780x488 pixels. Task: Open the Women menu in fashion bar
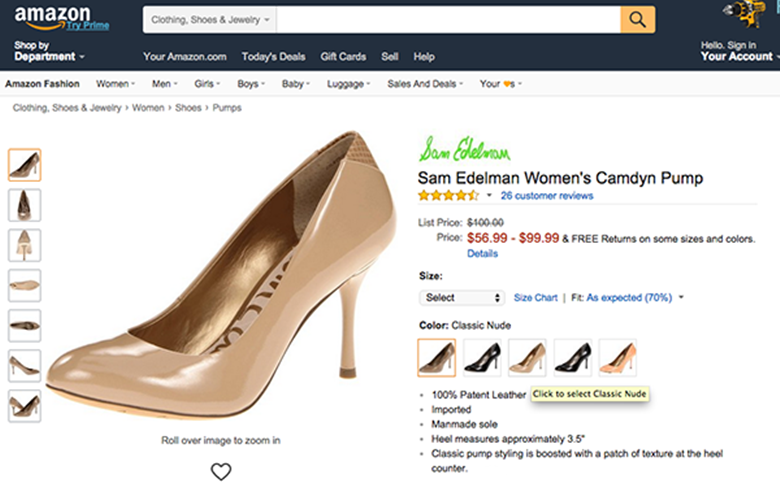coord(116,84)
